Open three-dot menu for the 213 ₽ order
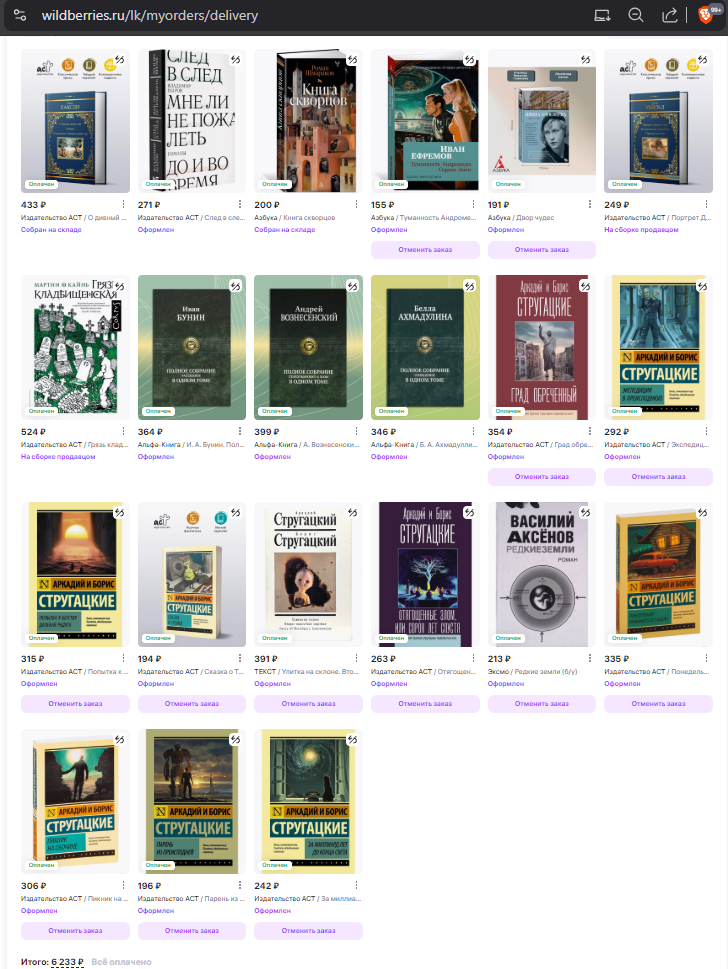The height and width of the screenshot is (969, 728). pyautogui.click(x=590, y=658)
